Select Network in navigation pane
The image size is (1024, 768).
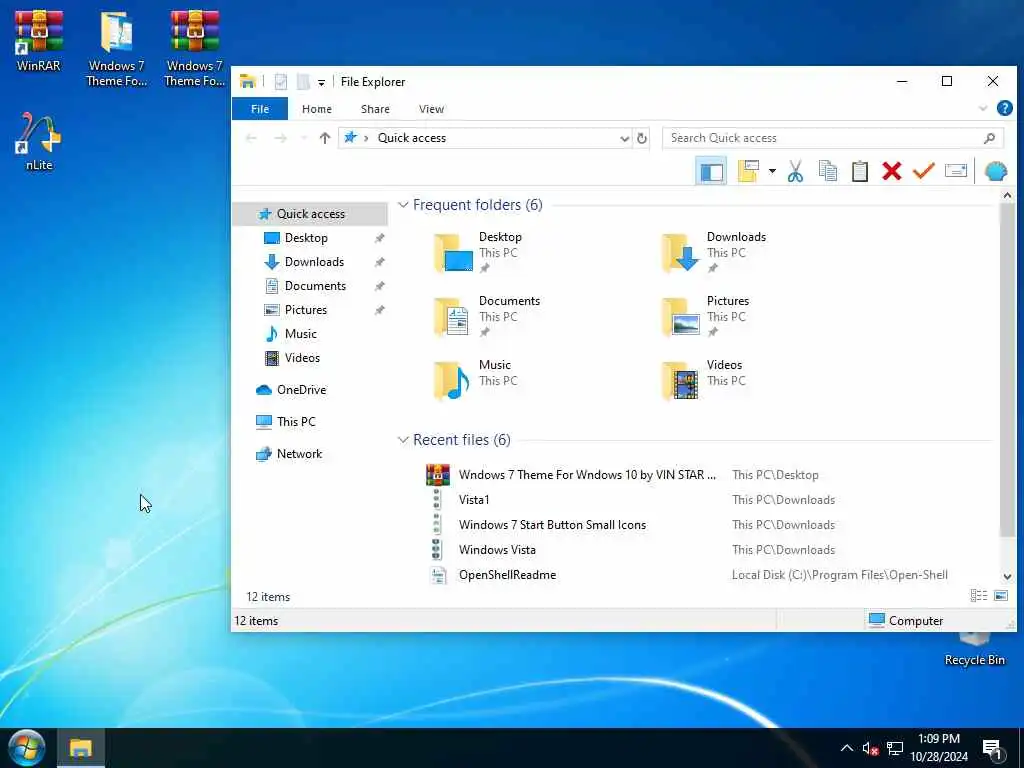298,454
